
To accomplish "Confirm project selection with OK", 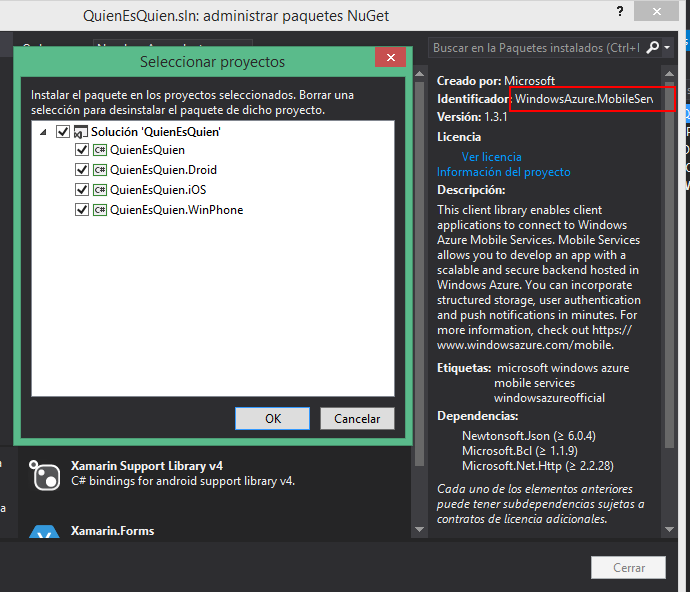I will tap(272, 418).
